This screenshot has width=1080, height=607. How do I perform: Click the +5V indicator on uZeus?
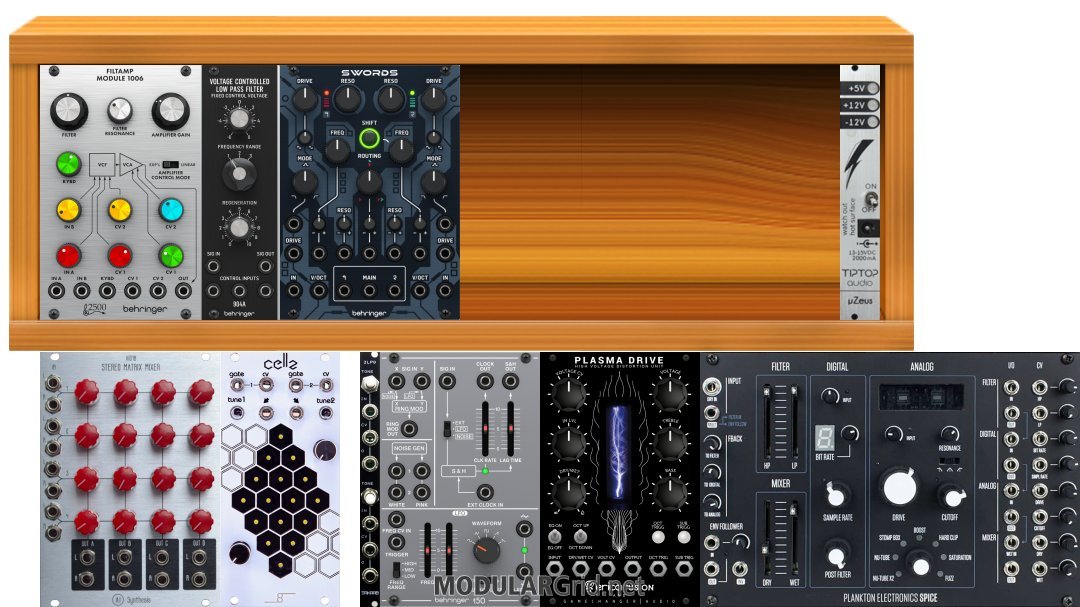873,88
